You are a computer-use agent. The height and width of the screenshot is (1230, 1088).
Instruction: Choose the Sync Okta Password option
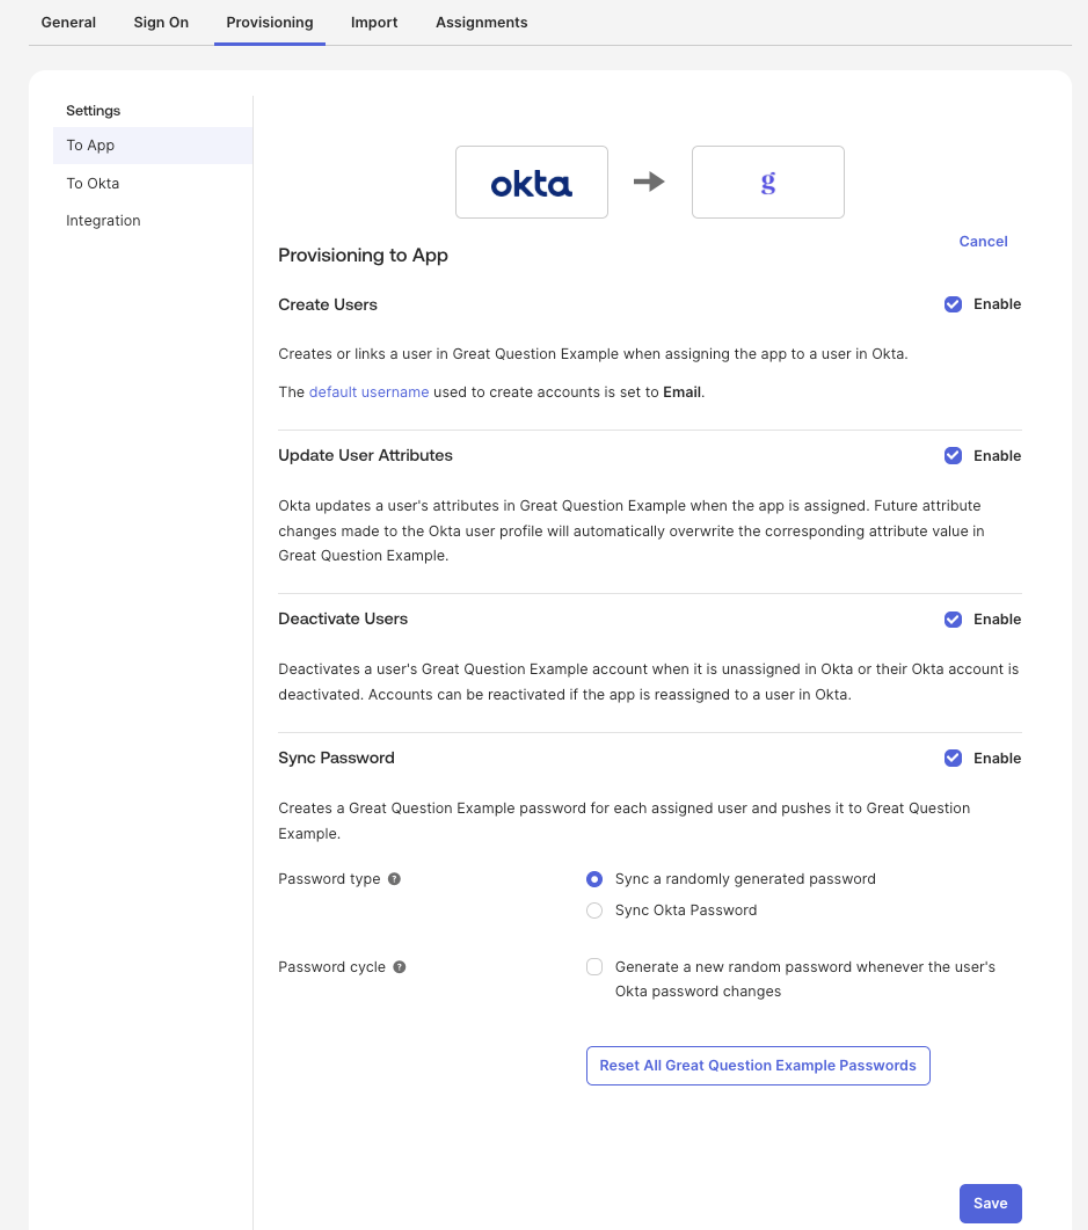click(594, 910)
